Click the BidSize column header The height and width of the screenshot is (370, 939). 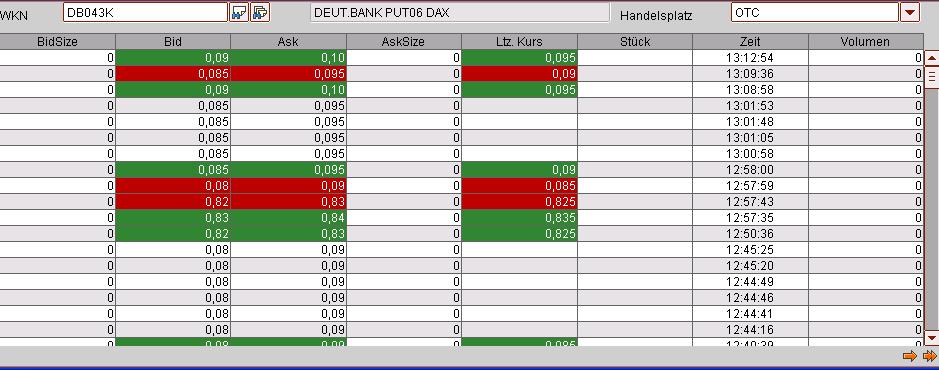[x=57, y=41]
